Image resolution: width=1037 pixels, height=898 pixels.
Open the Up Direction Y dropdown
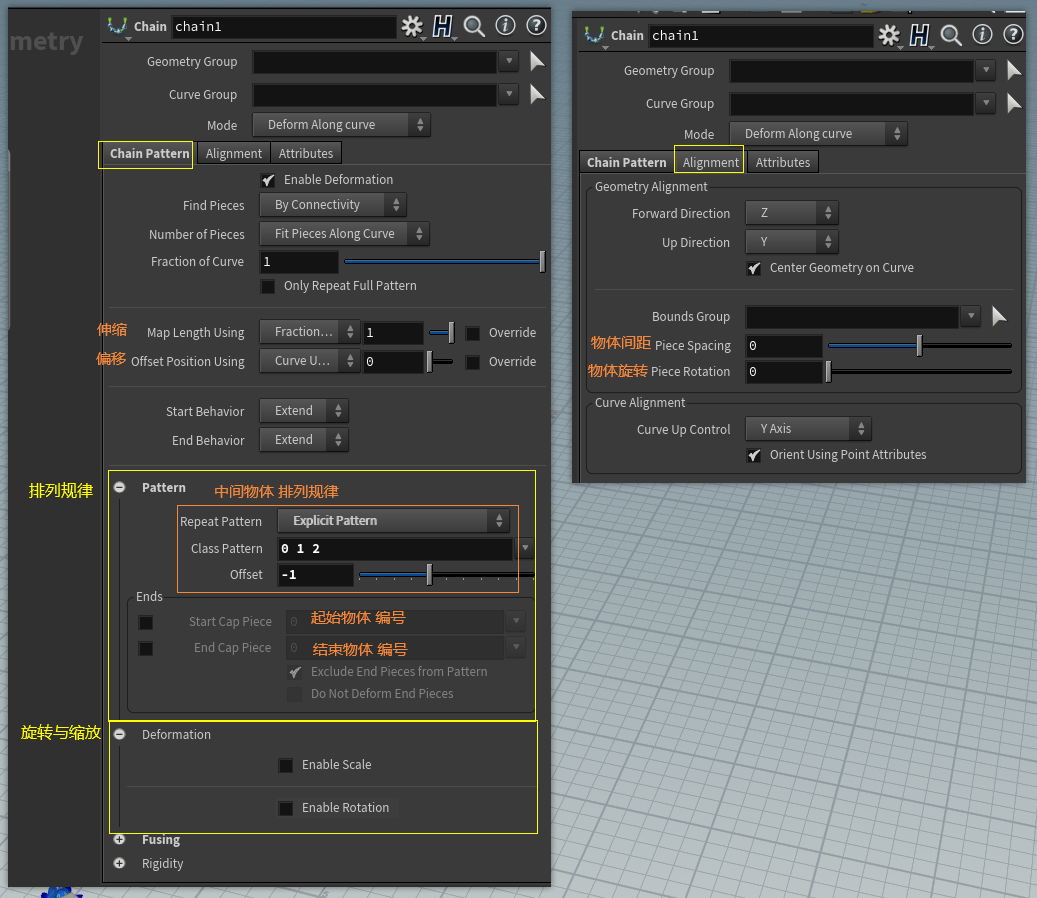[792, 241]
